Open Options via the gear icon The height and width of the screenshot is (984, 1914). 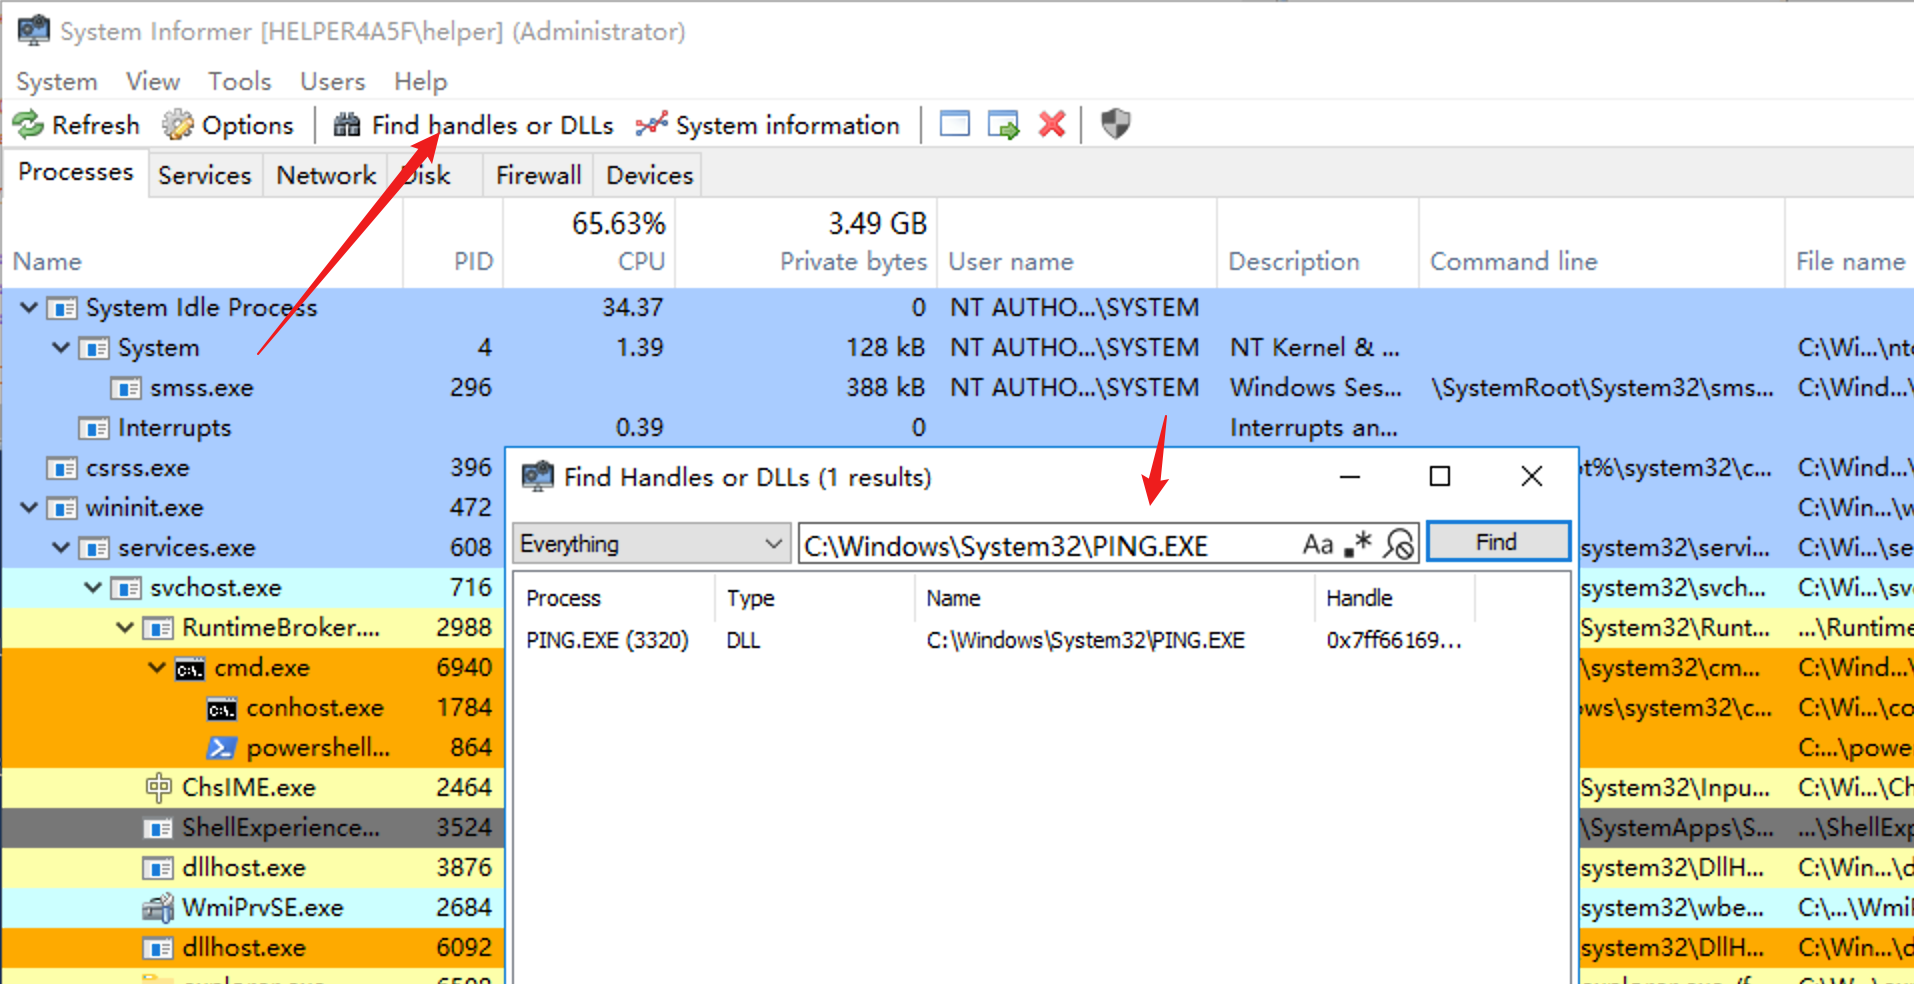[x=178, y=125]
